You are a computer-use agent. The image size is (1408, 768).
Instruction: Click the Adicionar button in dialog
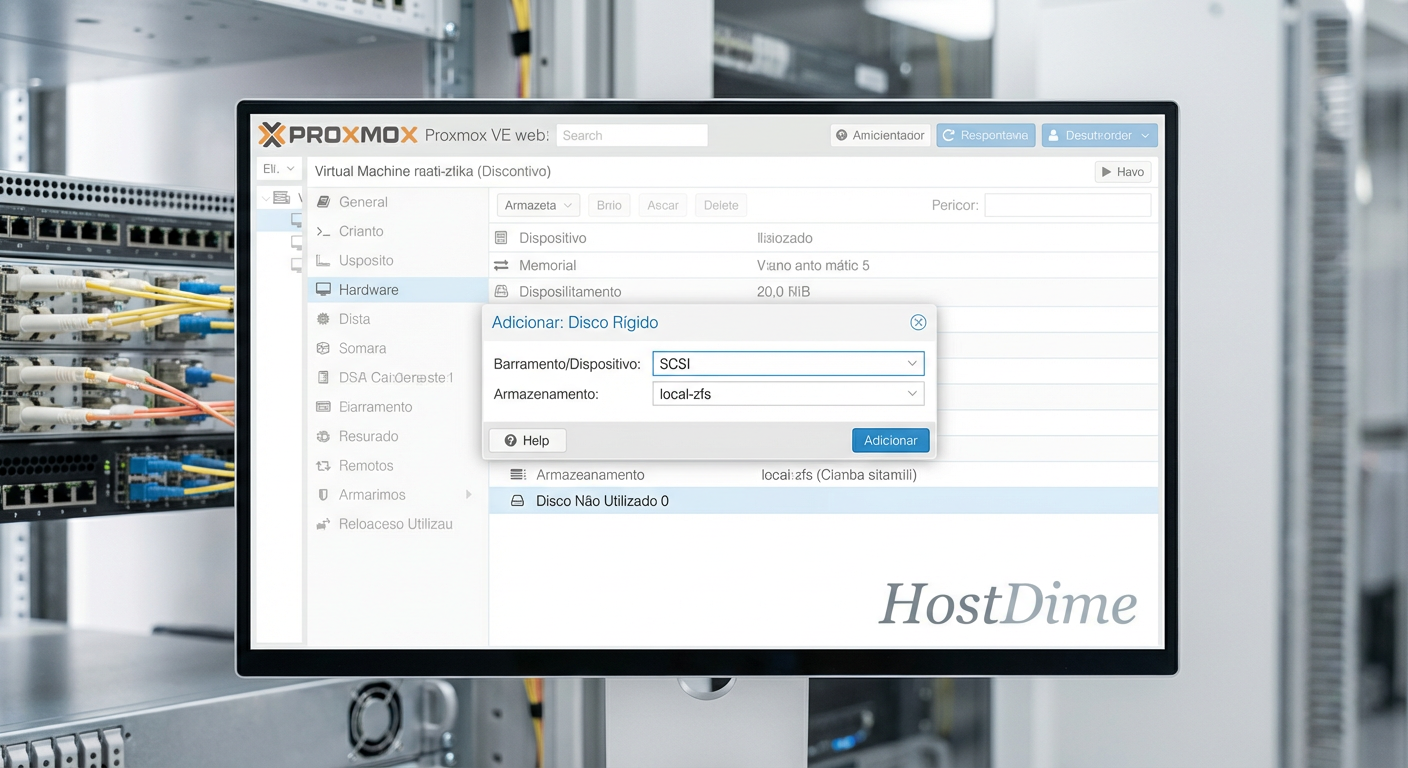(x=890, y=440)
